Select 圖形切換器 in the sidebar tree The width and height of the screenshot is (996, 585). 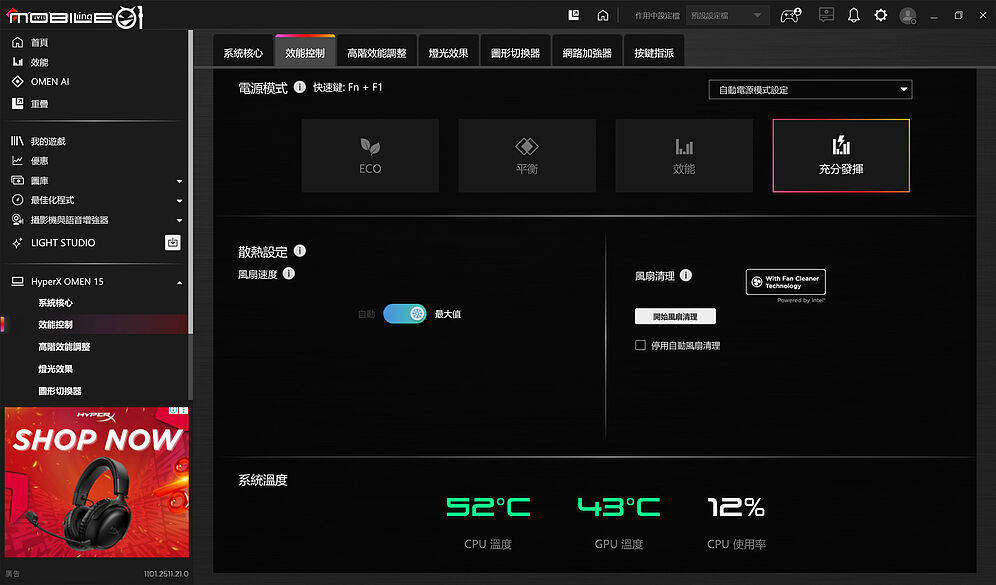pos(60,391)
